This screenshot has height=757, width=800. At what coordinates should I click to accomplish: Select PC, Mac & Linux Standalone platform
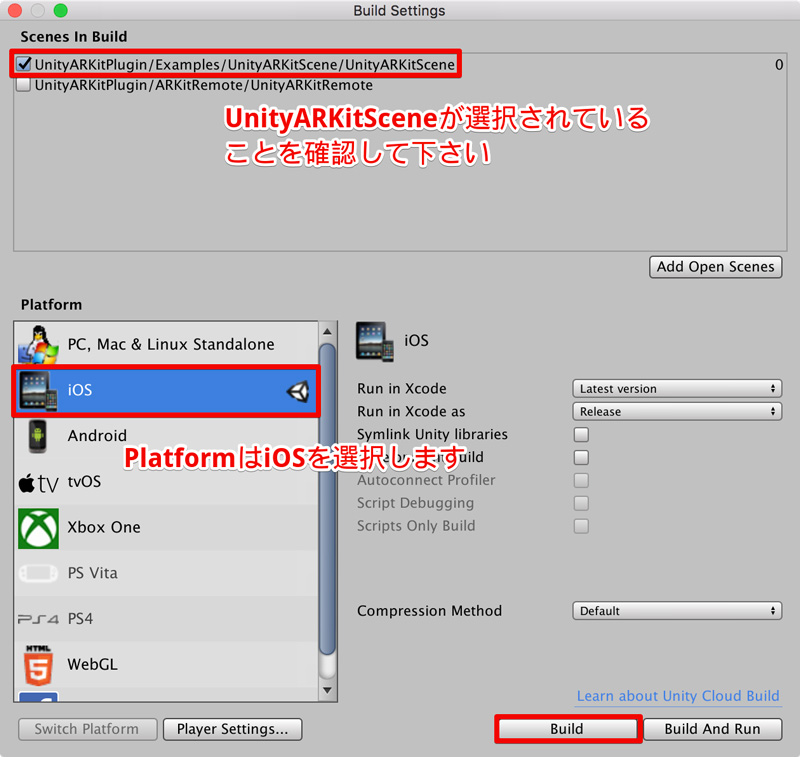[166, 344]
